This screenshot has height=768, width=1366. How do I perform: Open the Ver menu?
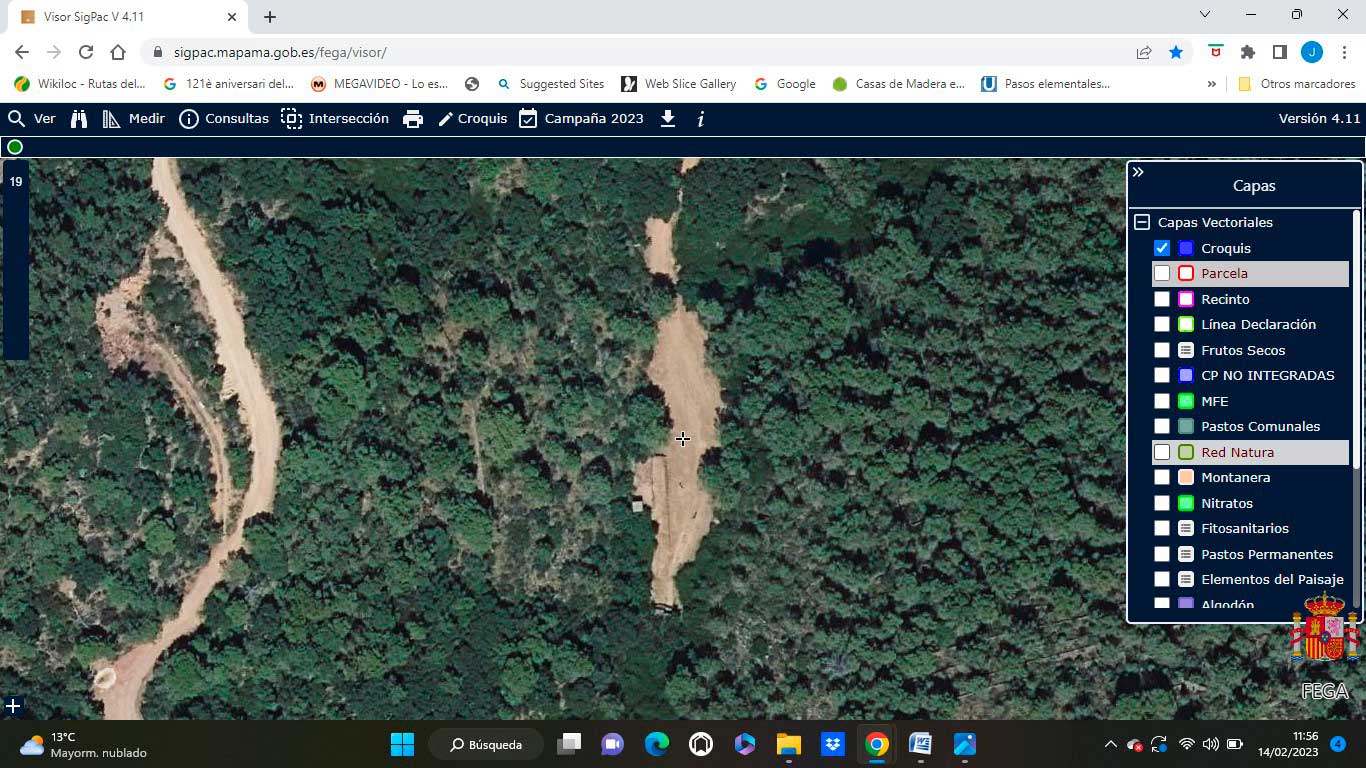click(32, 119)
